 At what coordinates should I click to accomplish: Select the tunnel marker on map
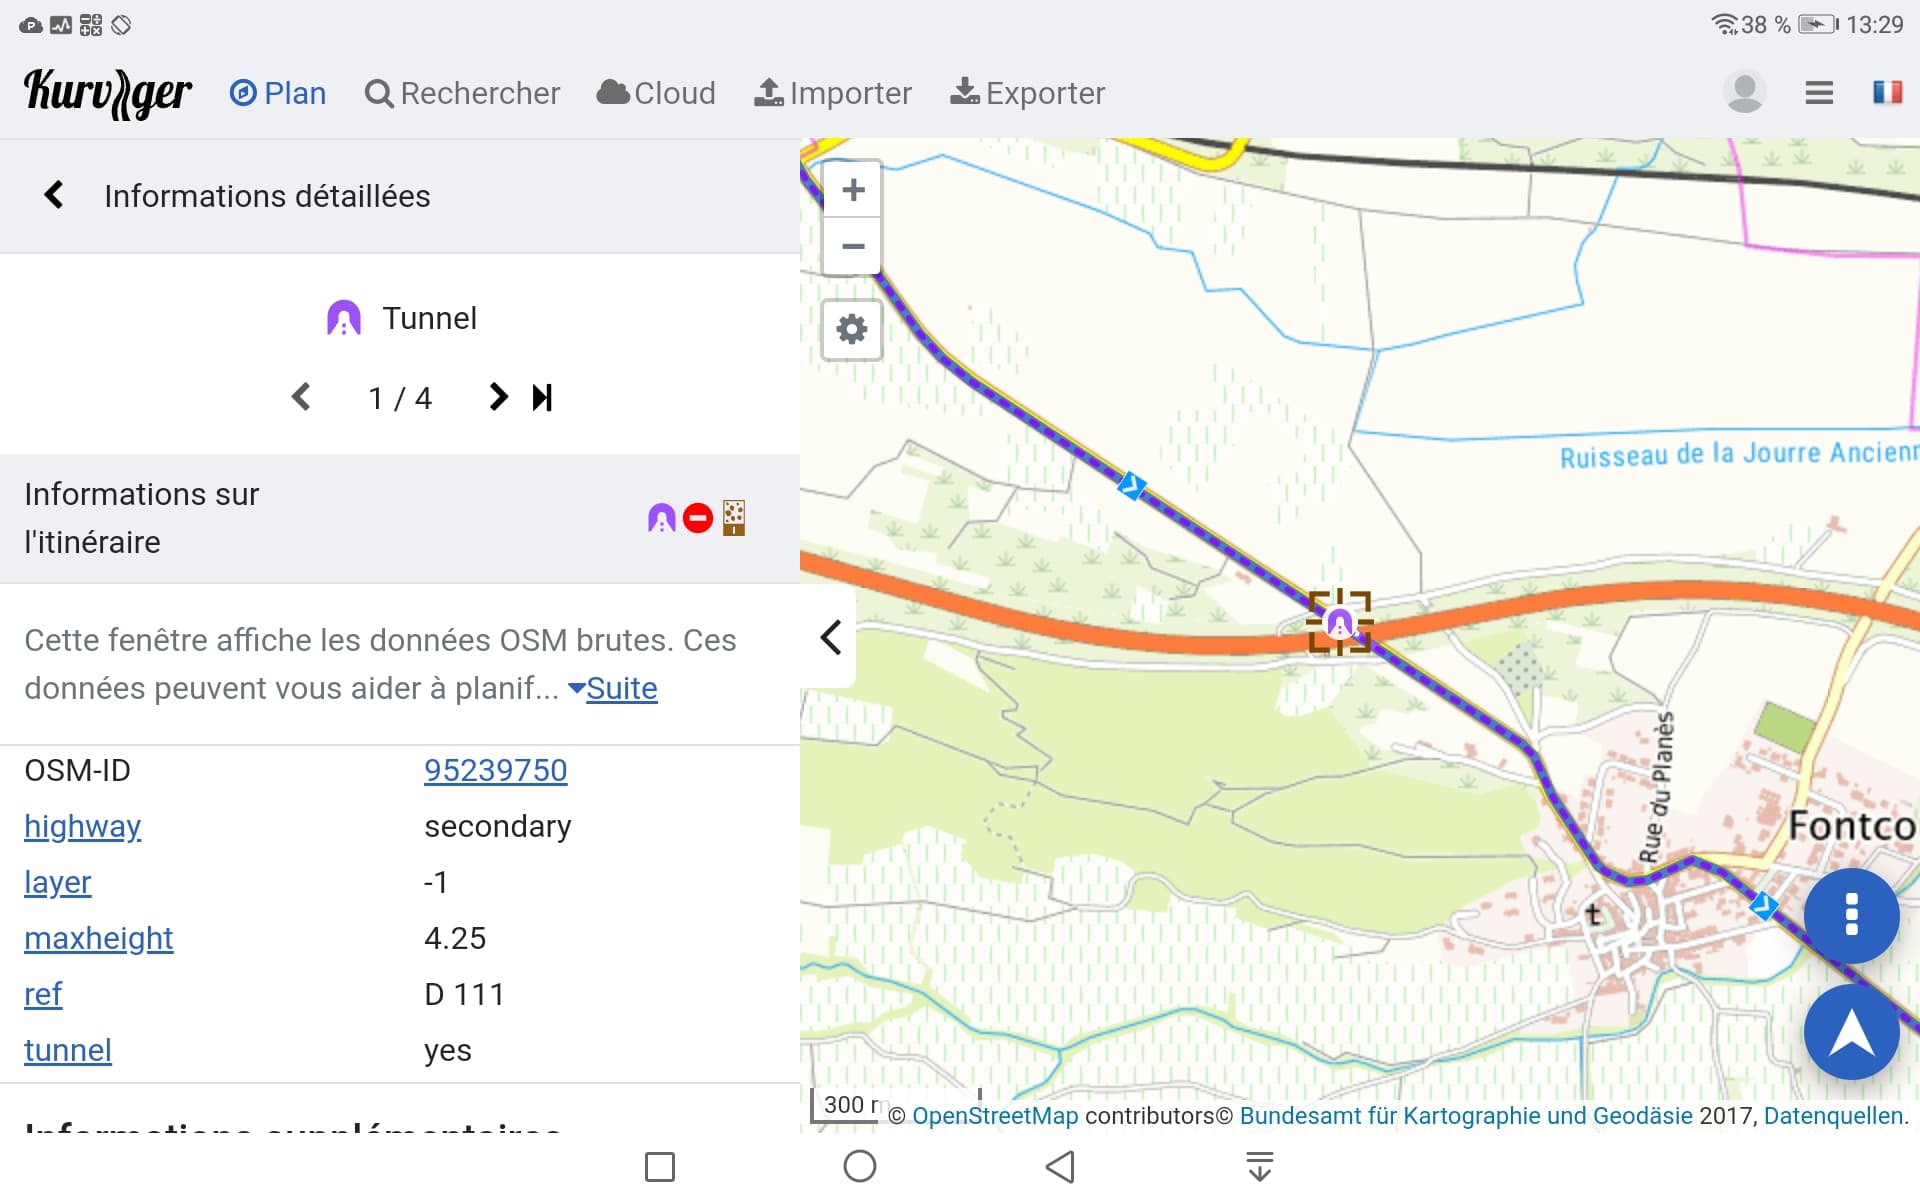pos(1339,624)
